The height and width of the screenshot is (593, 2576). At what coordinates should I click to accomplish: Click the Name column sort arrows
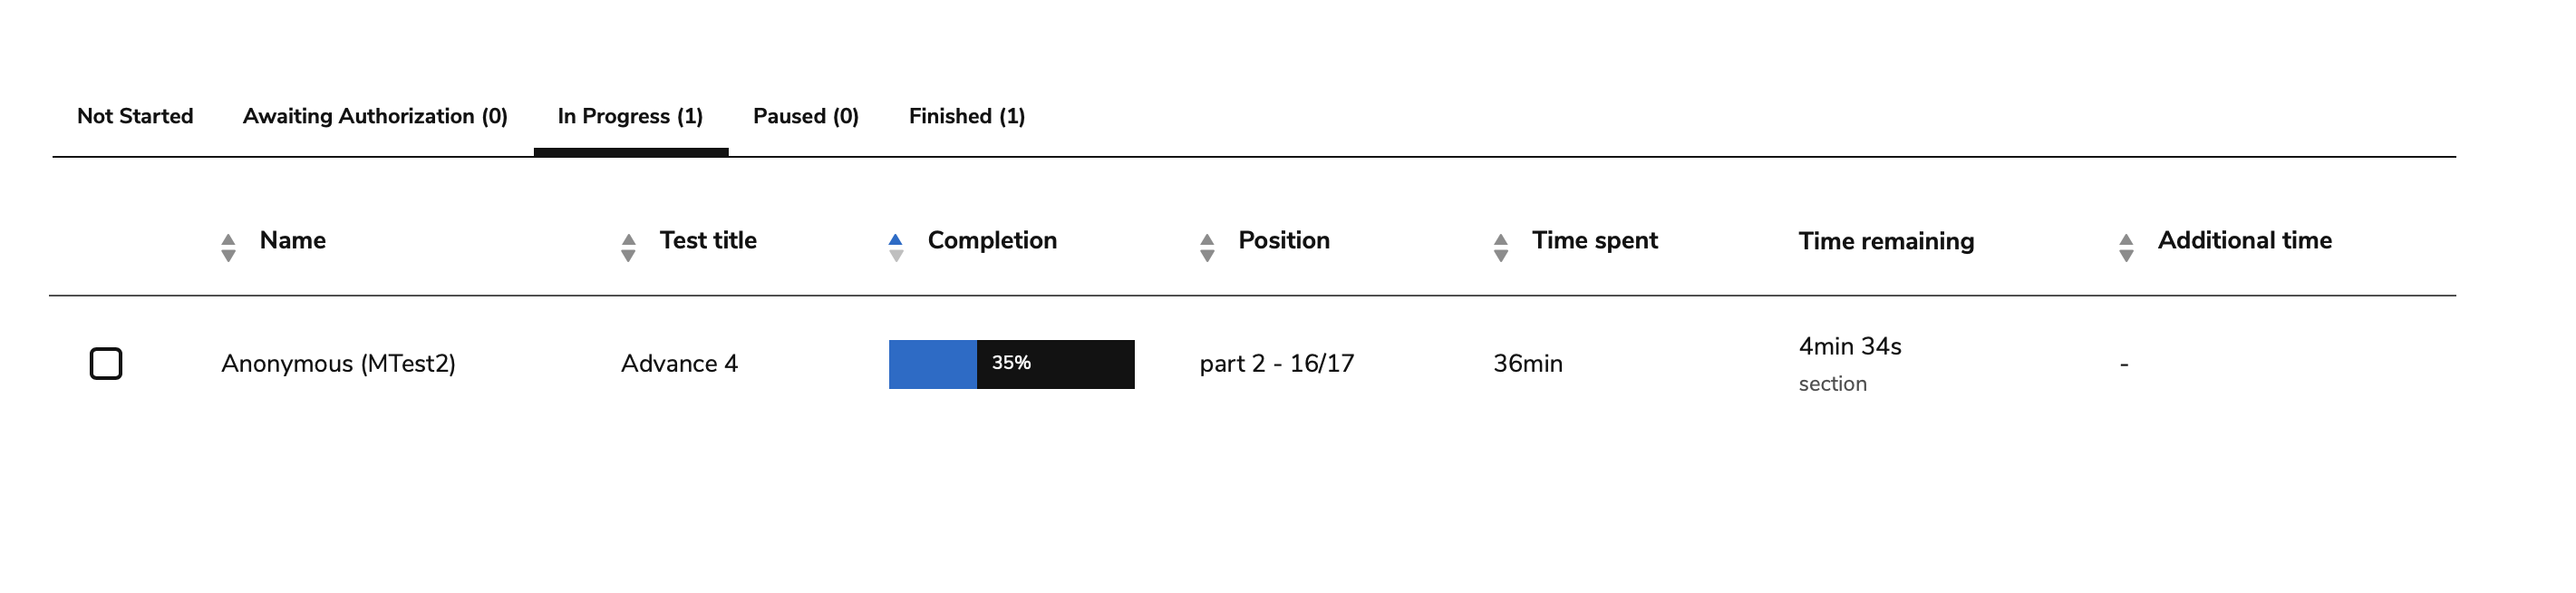coord(228,247)
